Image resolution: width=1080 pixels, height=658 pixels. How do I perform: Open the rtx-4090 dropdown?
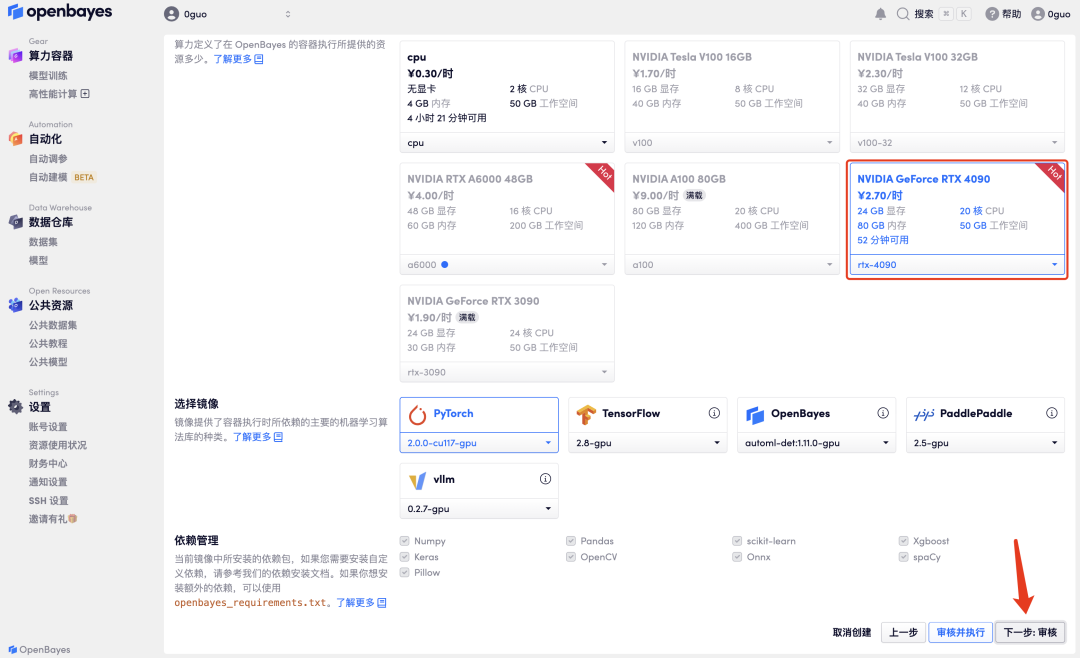957,264
